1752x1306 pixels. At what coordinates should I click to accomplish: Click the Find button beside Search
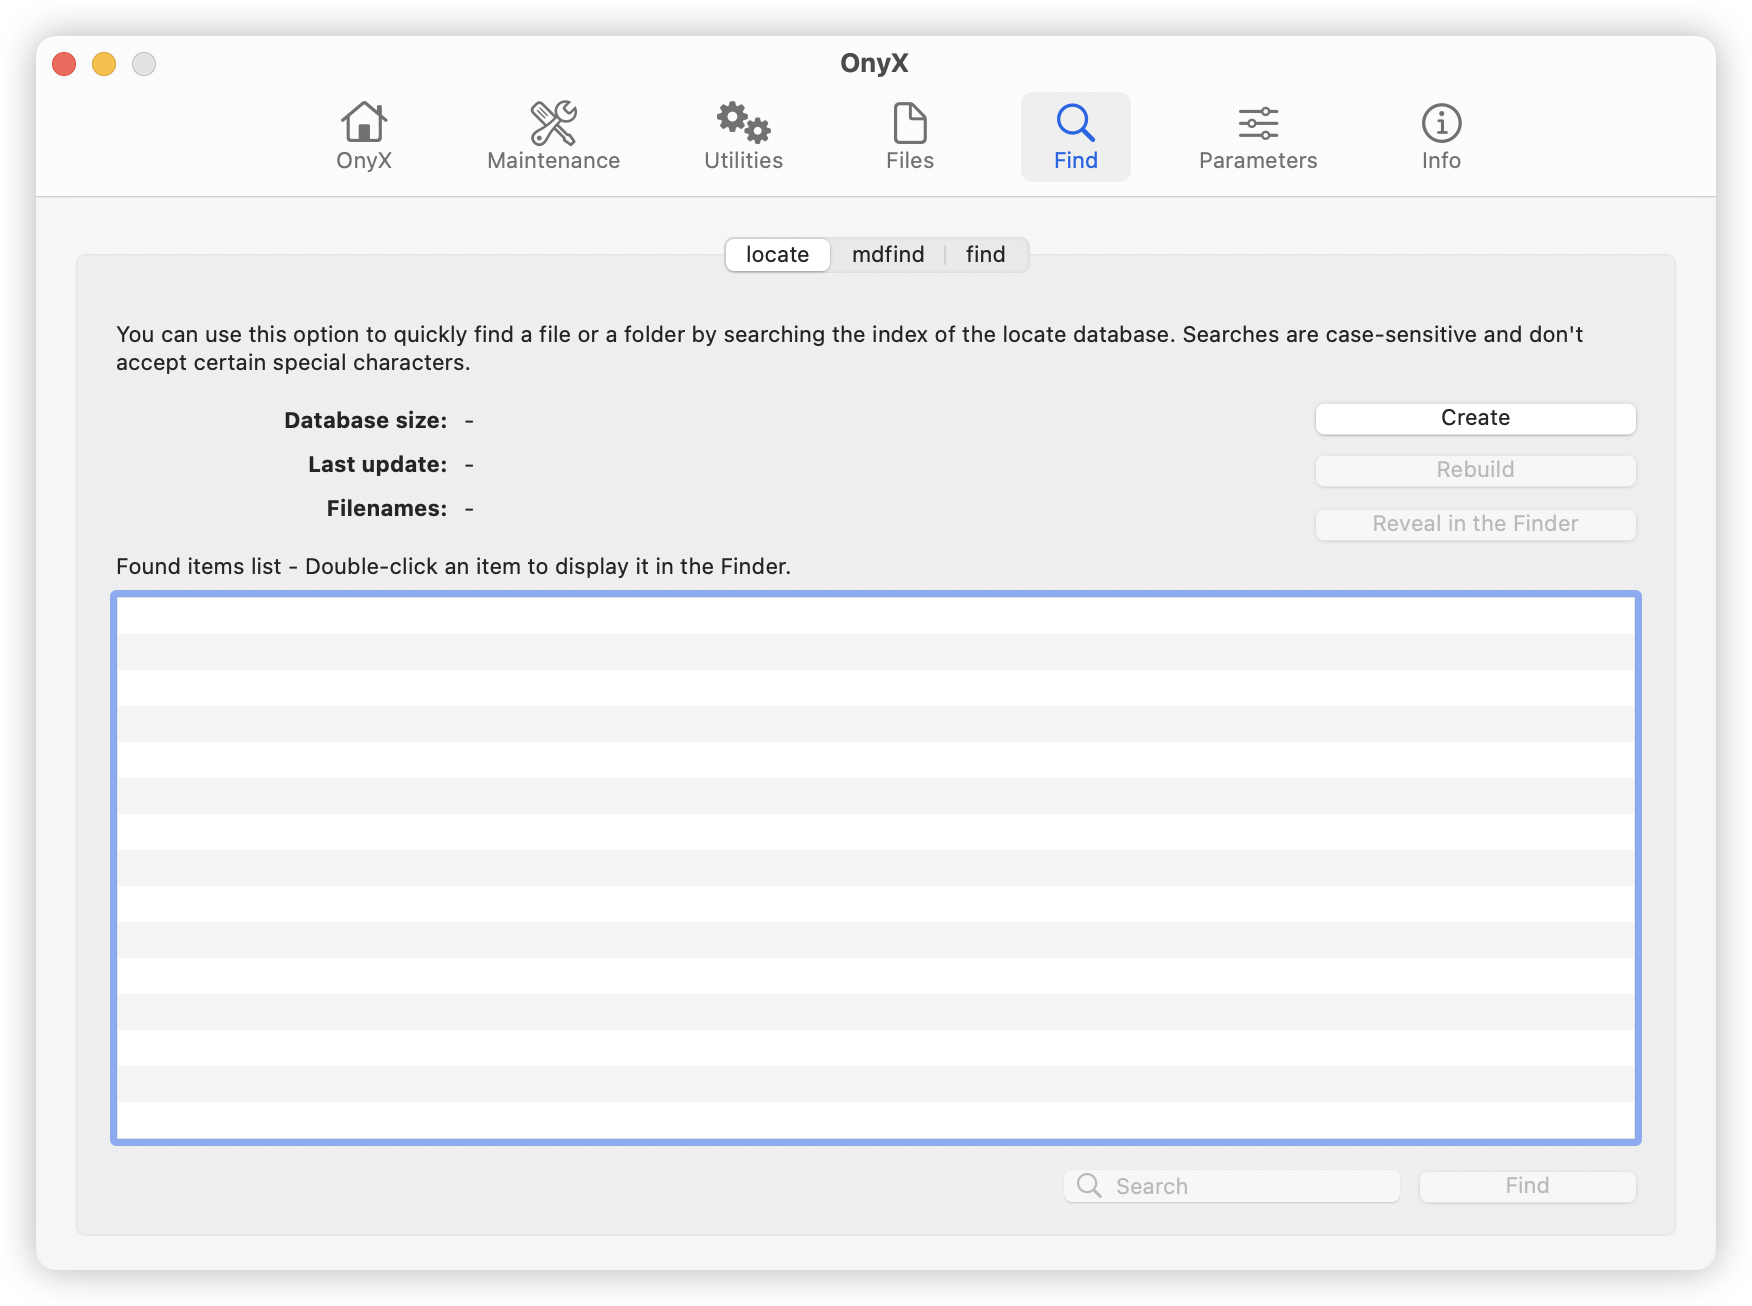click(1527, 1187)
